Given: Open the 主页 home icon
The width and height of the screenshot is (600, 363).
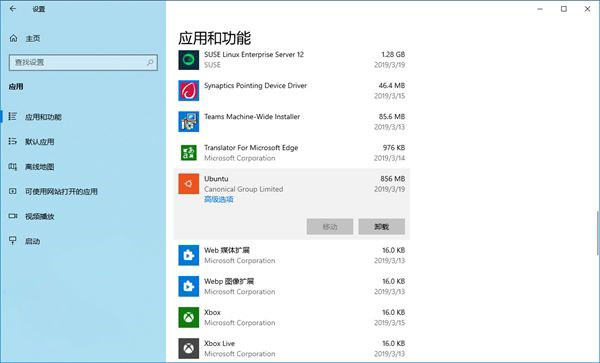Looking at the screenshot, I should click(x=13, y=38).
